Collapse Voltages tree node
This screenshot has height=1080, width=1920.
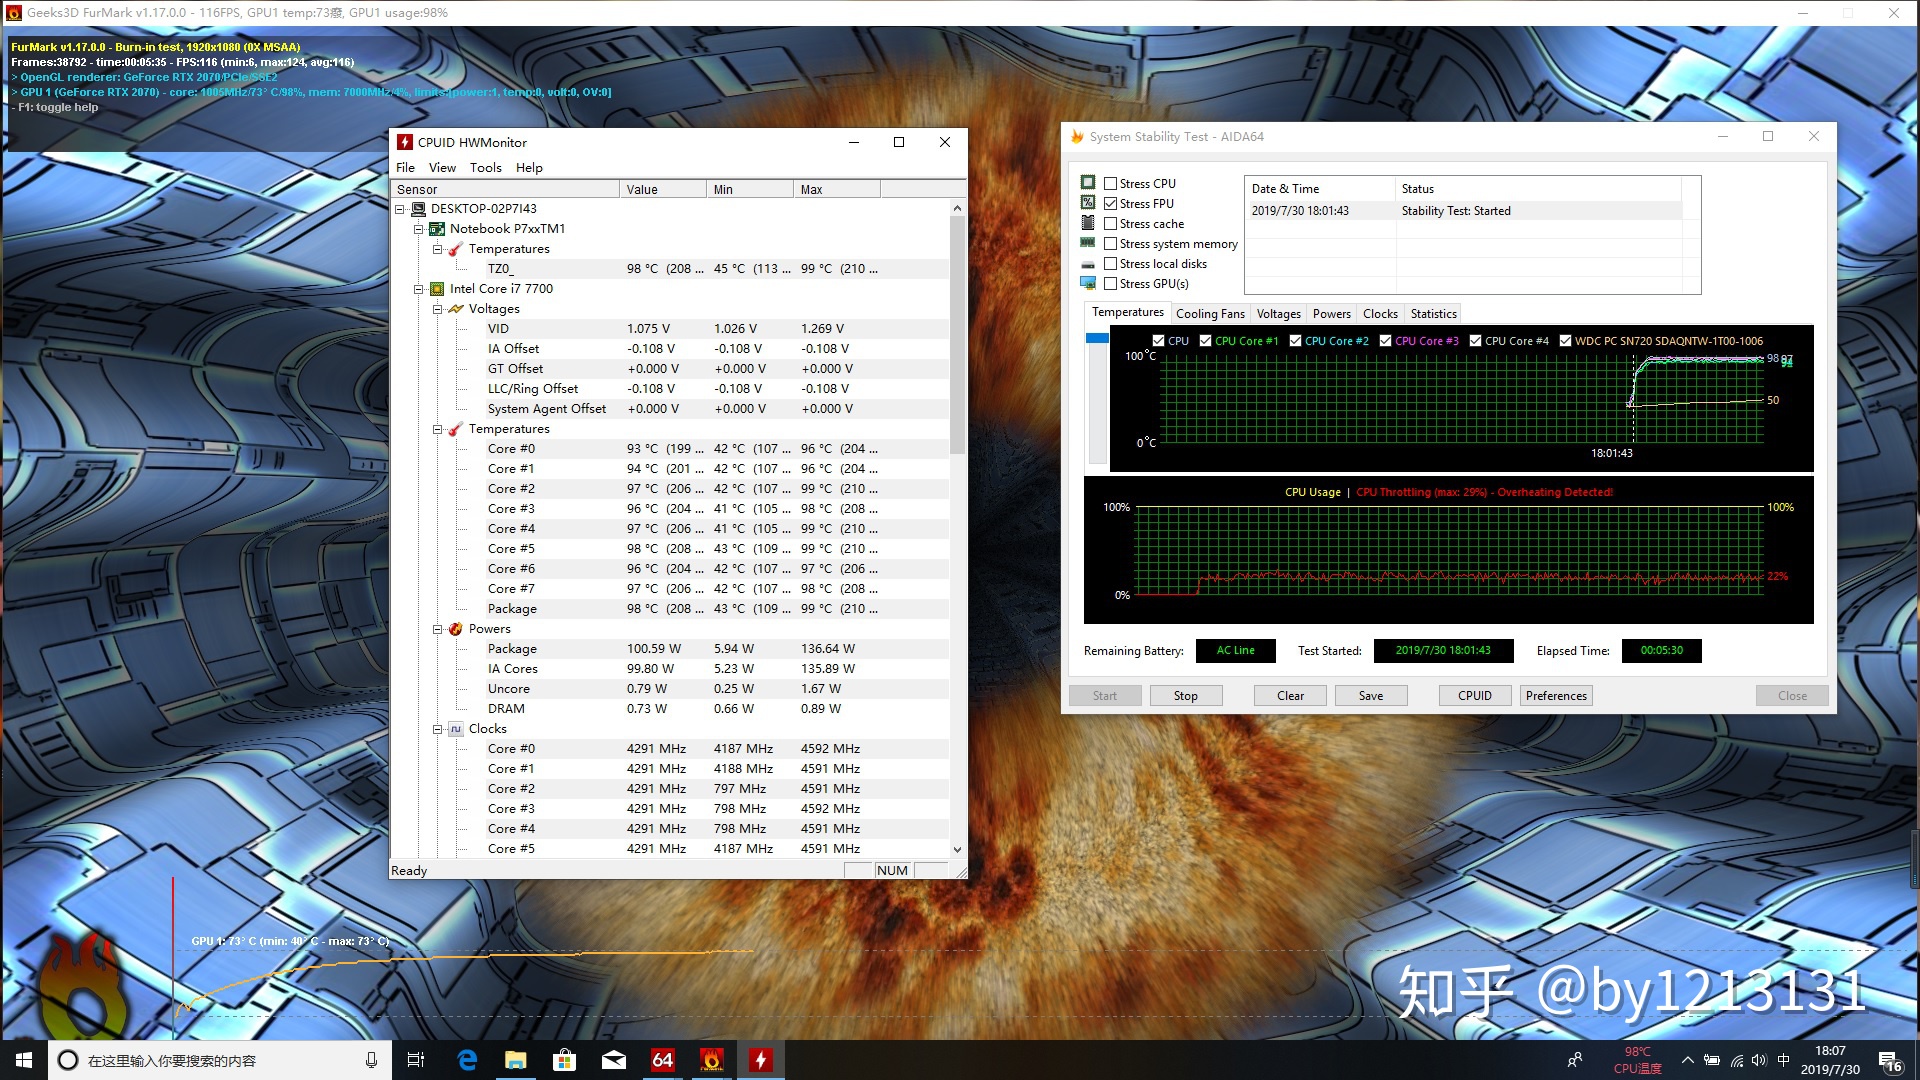click(x=437, y=309)
